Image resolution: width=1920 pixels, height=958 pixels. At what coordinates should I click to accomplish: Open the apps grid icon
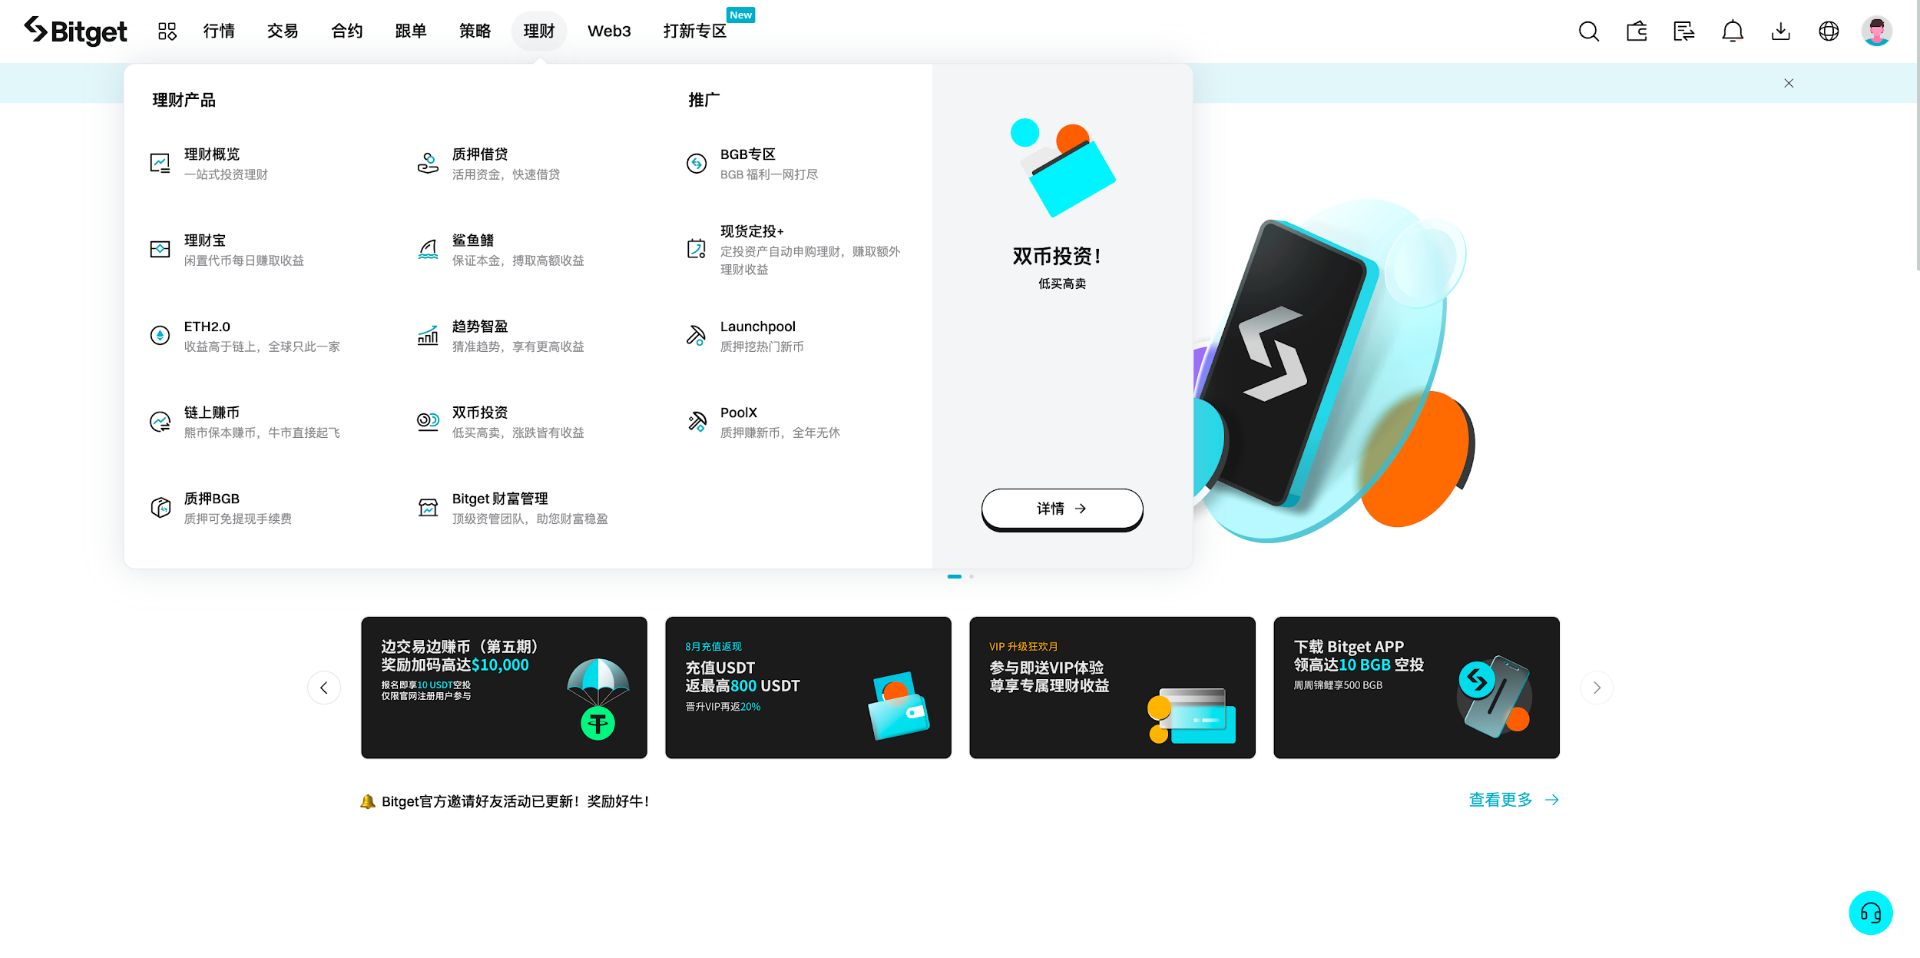(x=167, y=31)
